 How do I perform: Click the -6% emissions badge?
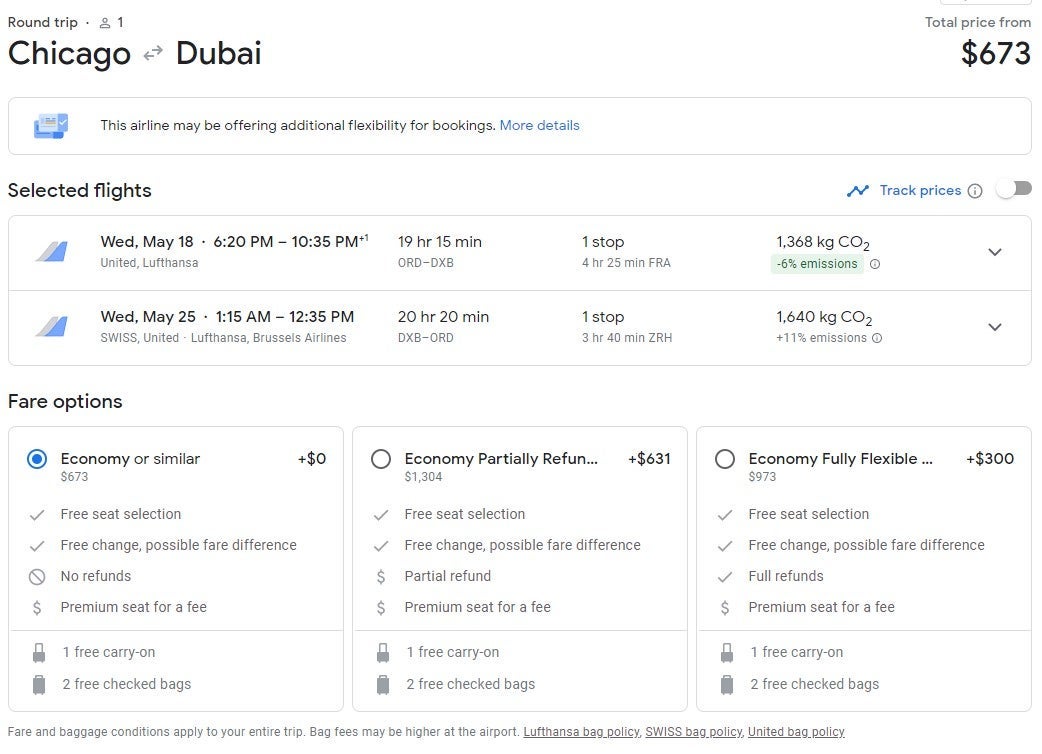[x=817, y=264]
